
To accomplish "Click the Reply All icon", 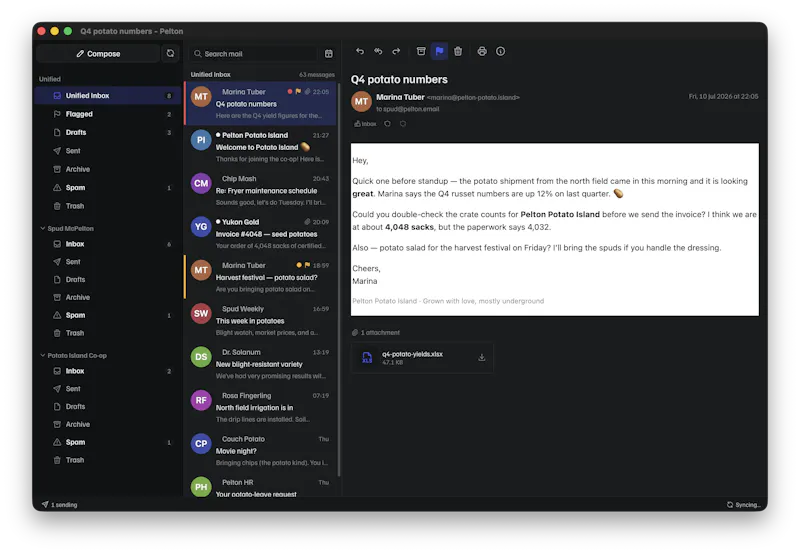I will [x=378, y=51].
